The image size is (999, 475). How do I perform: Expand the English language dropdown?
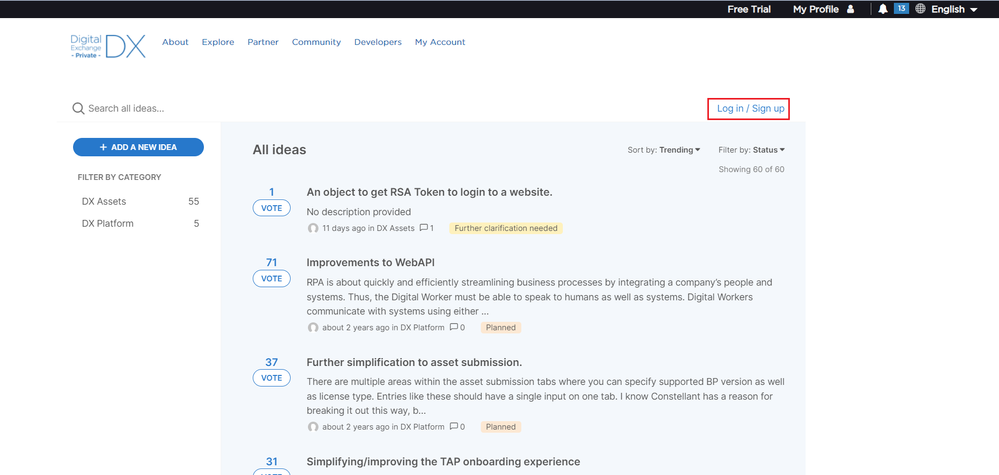coord(954,9)
